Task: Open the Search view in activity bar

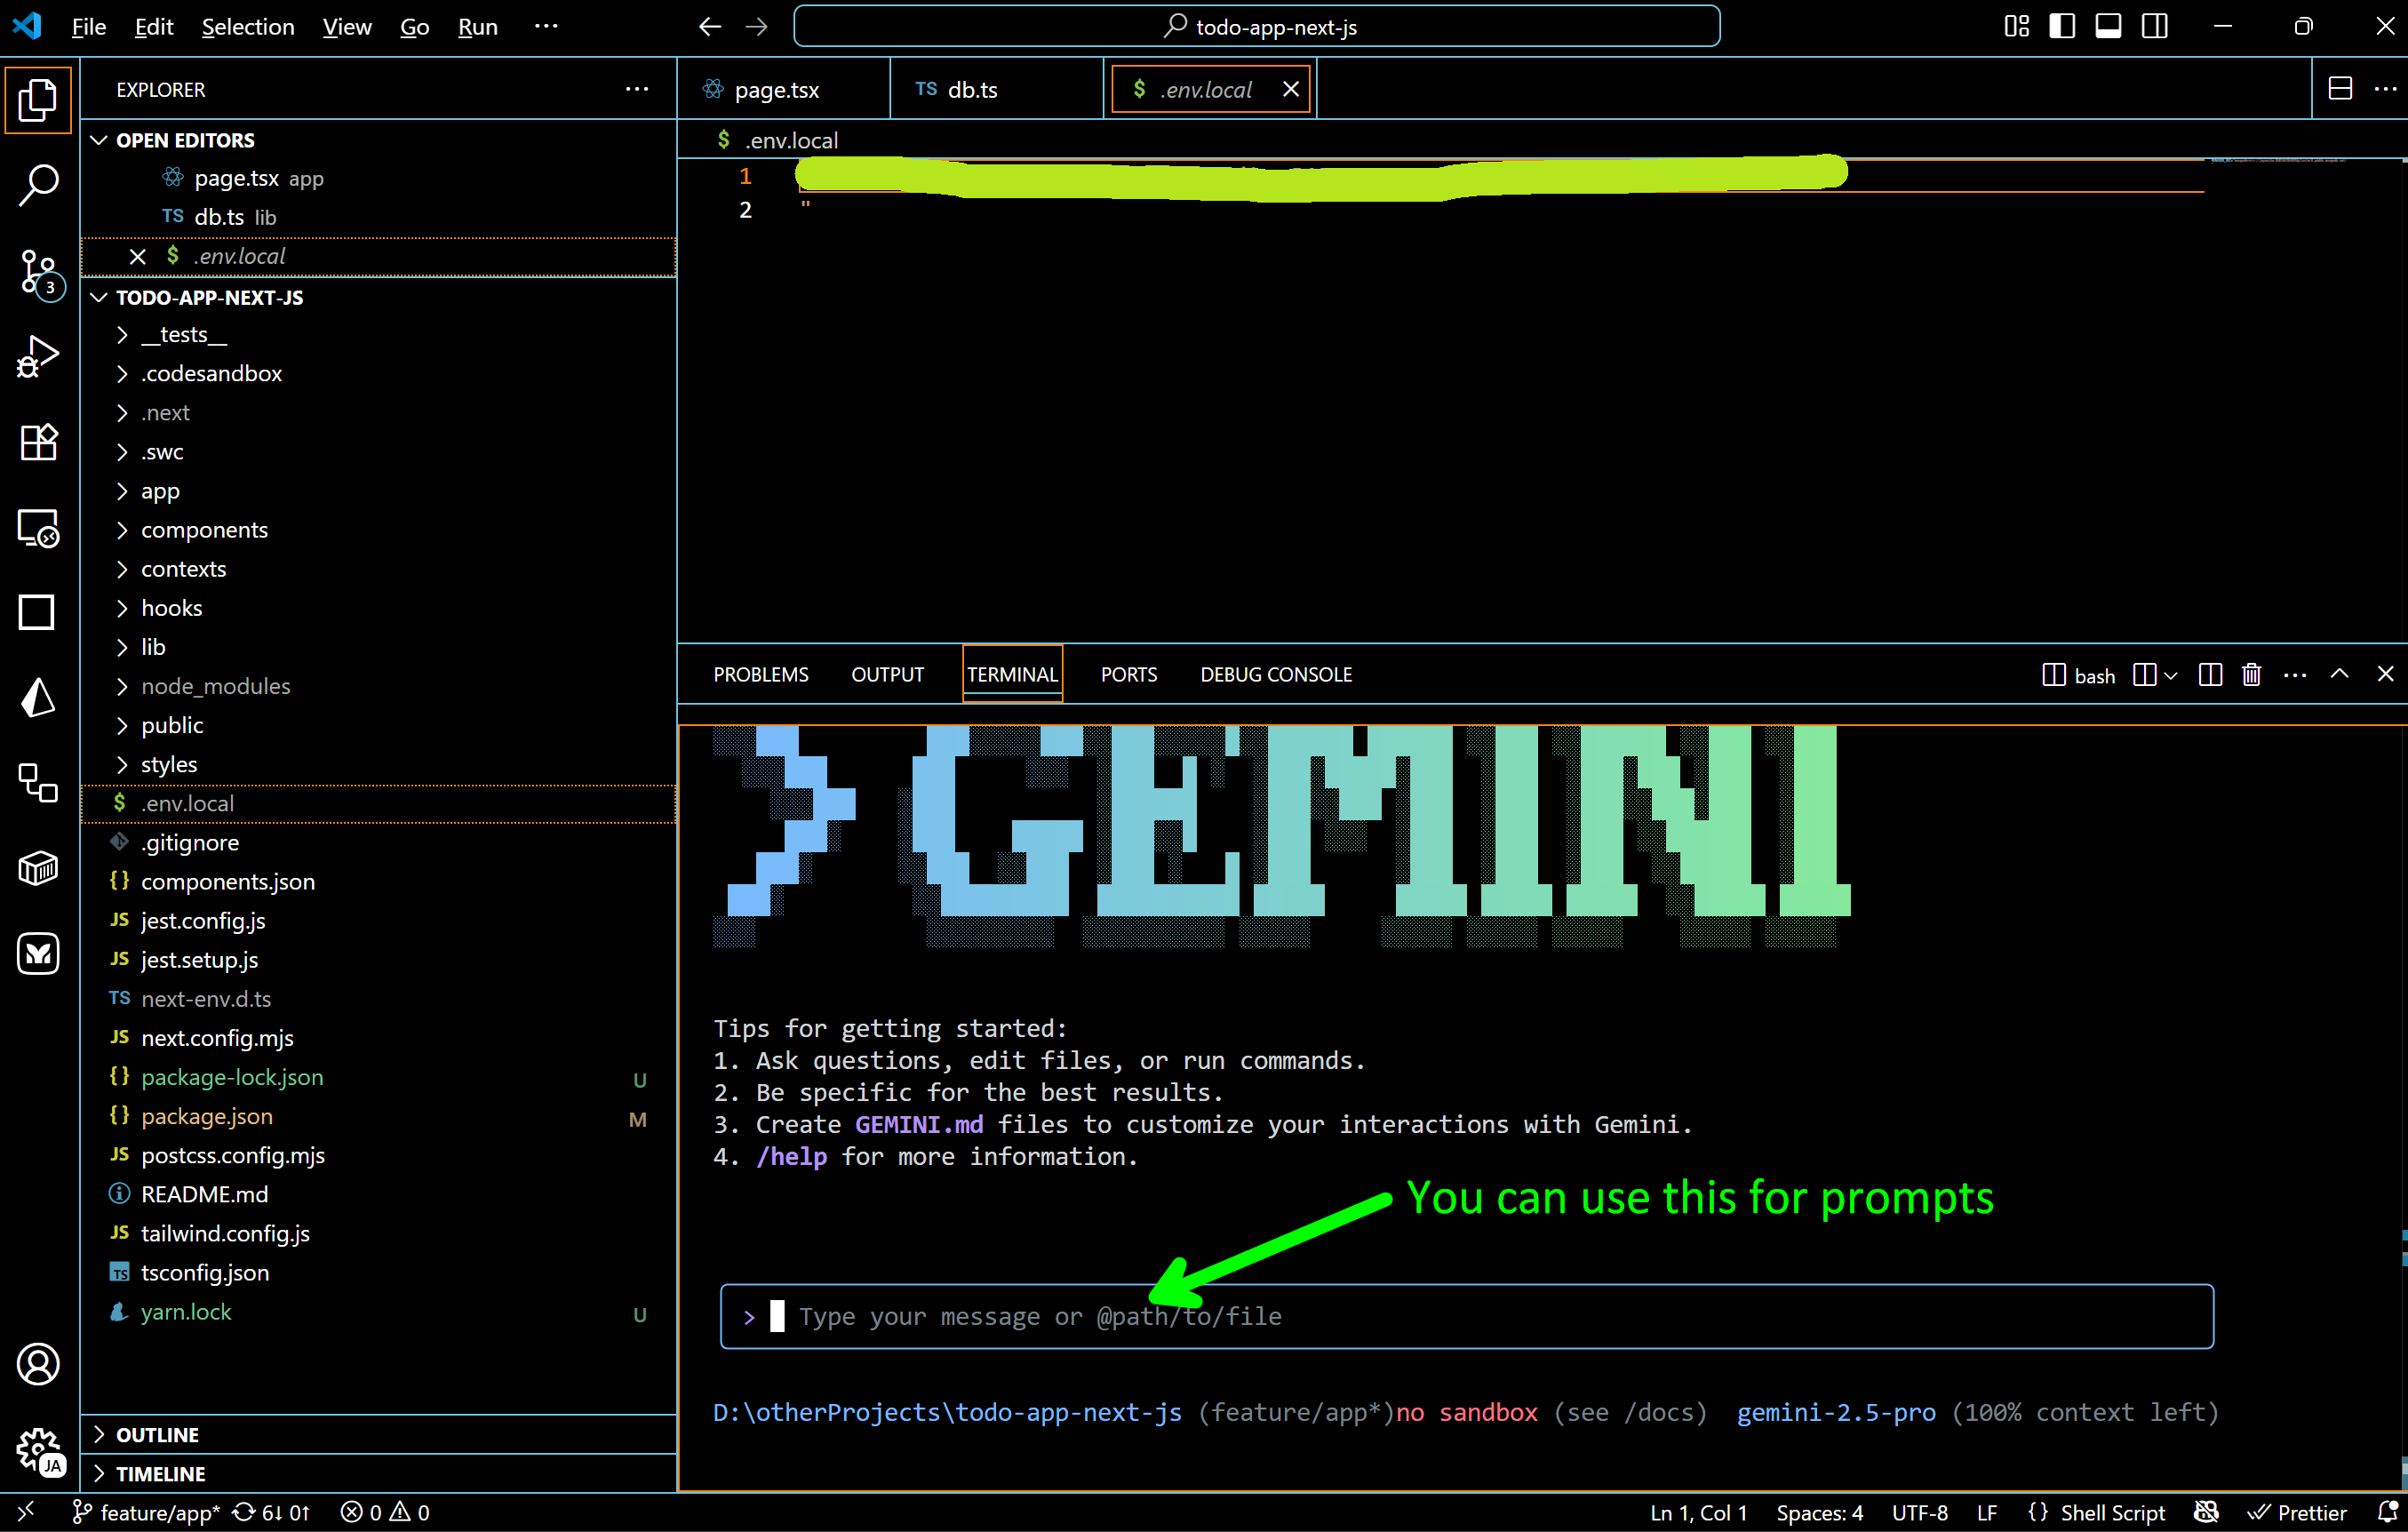Action: [x=38, y=185]
